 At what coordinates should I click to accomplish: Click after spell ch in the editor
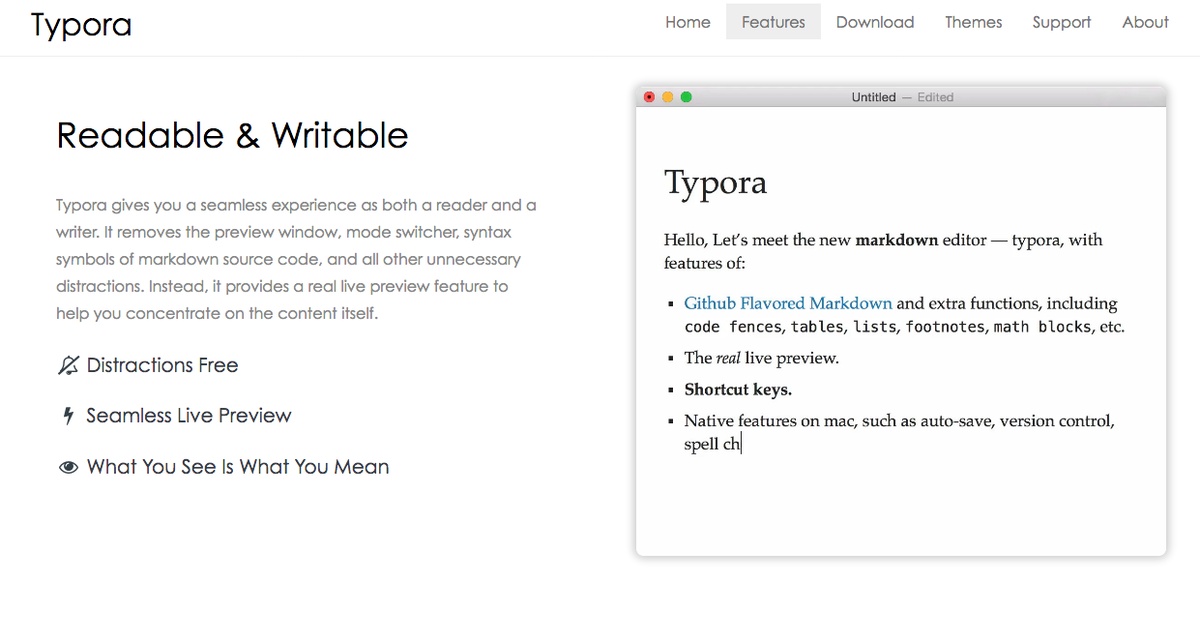[742, 444]
